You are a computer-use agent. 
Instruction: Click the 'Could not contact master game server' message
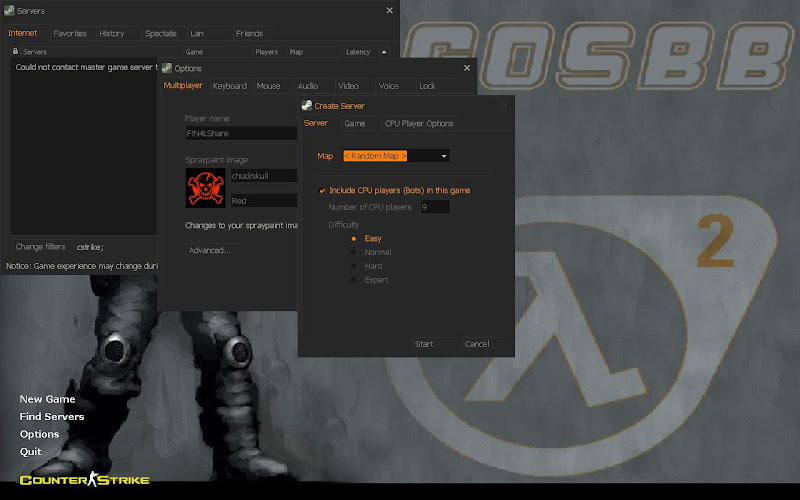(x=86, y=67)
